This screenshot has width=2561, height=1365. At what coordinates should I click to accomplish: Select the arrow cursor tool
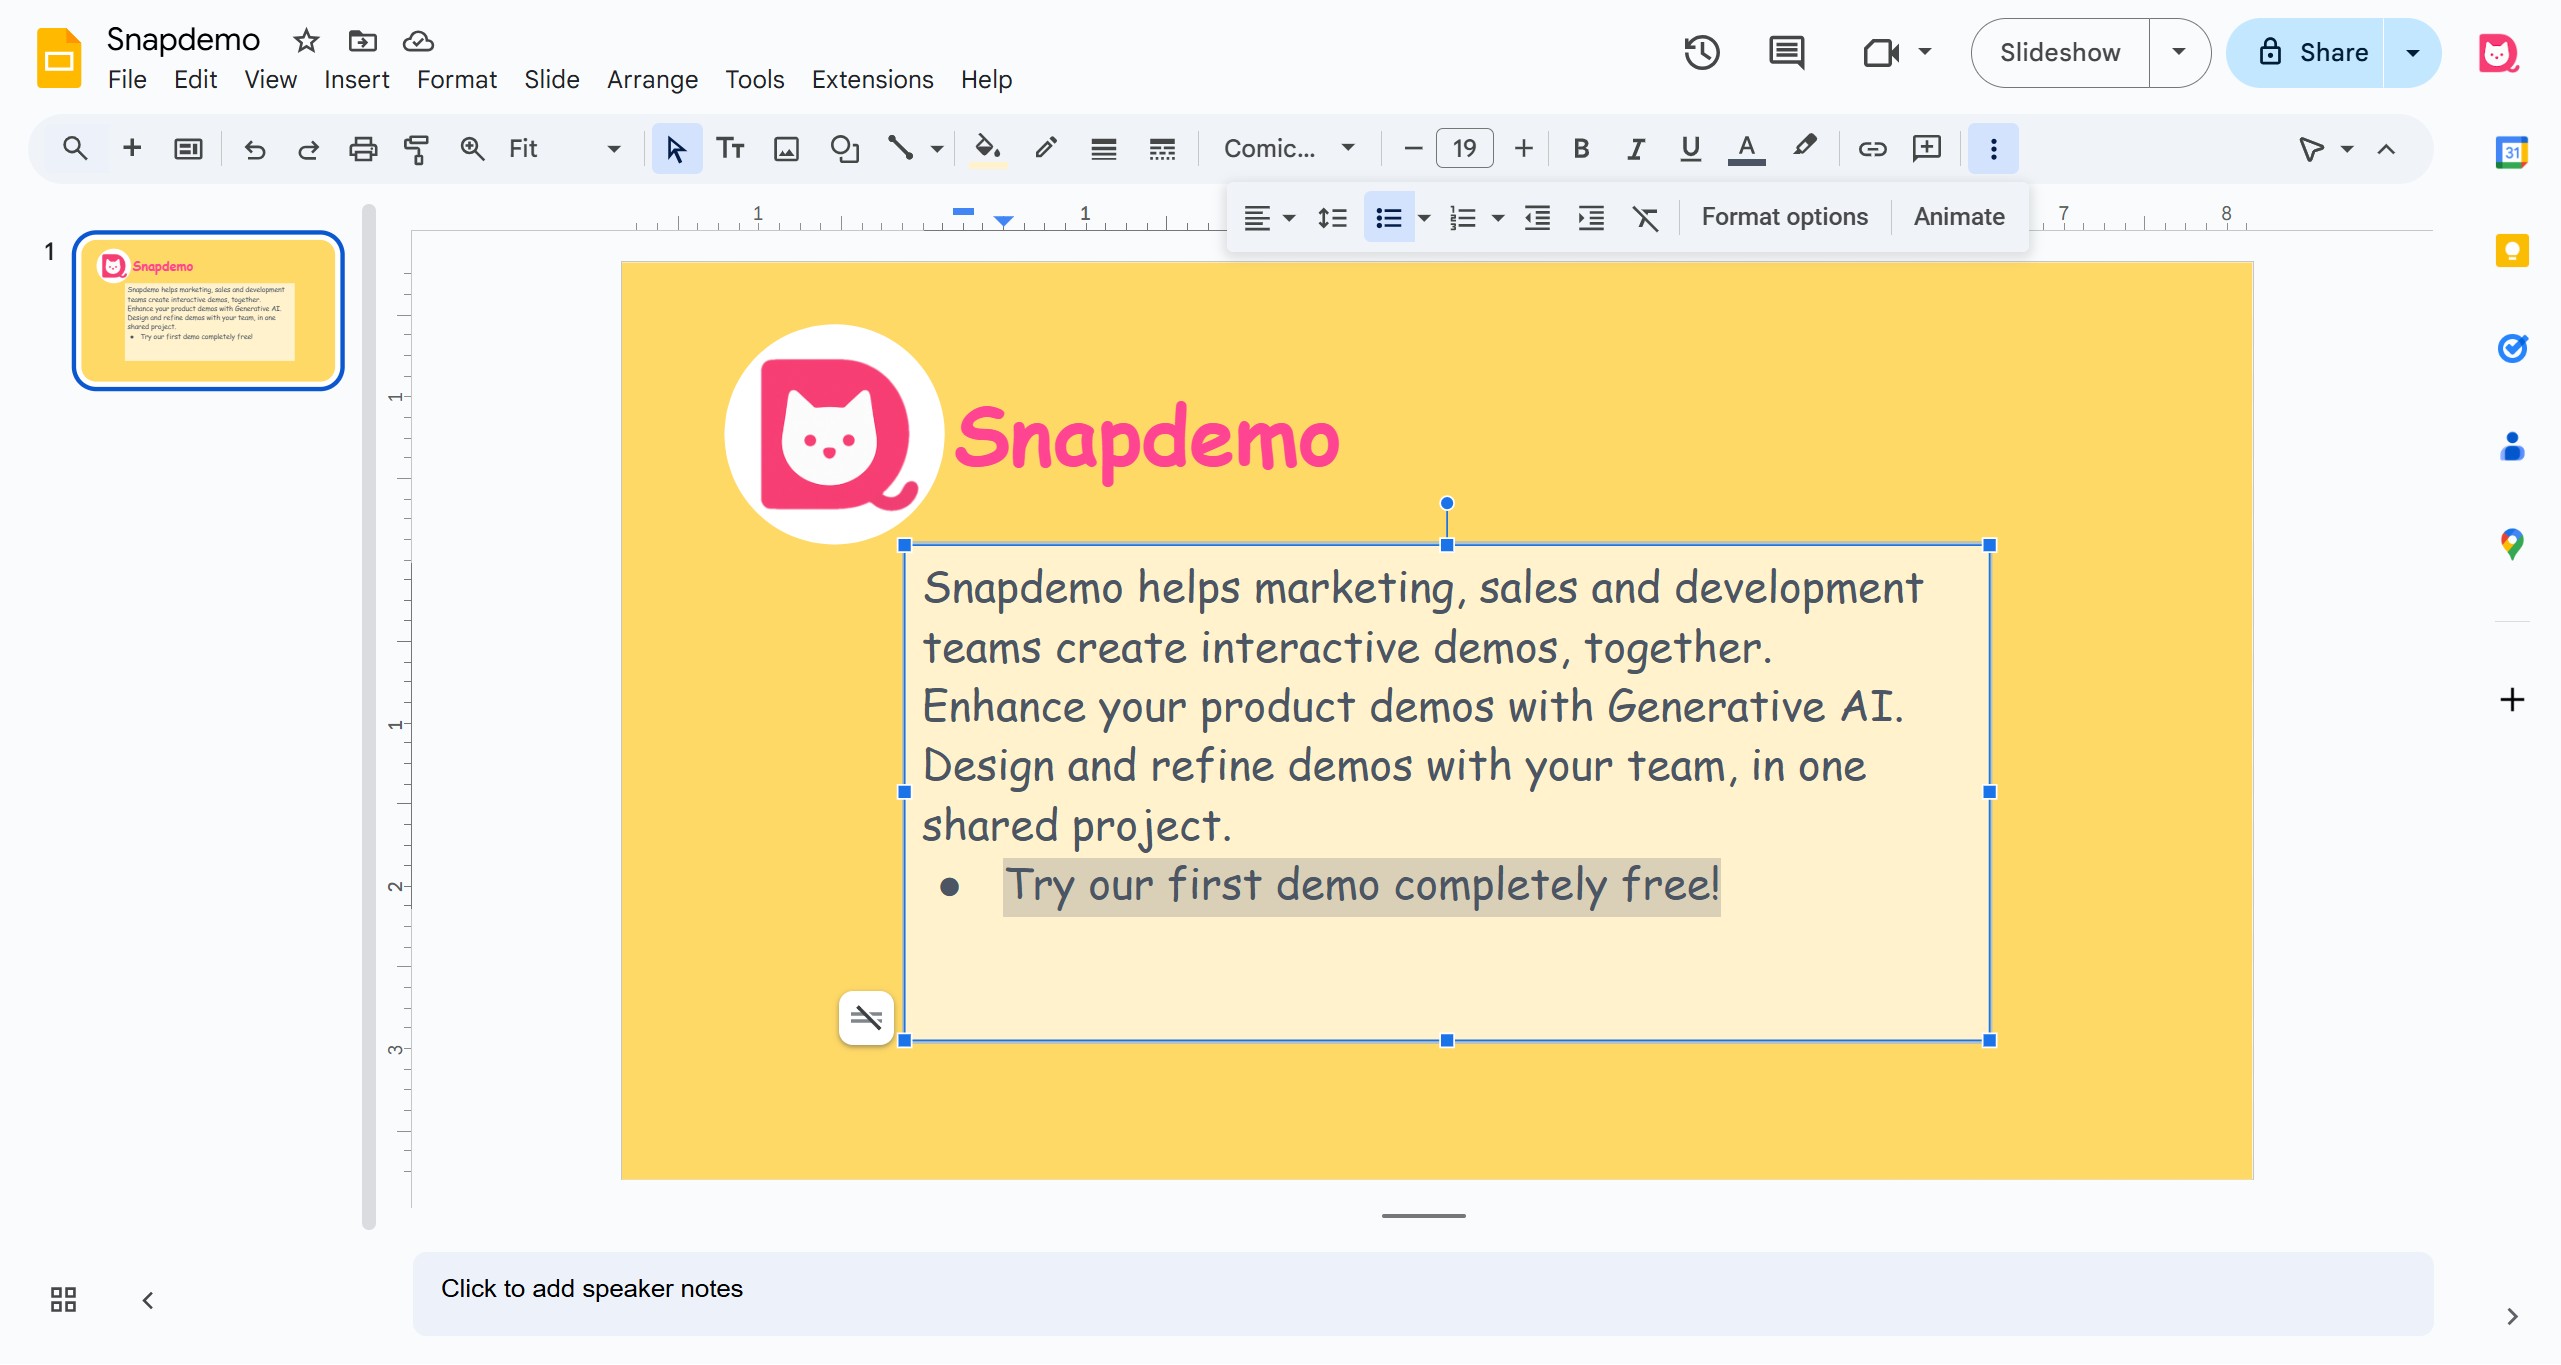pyautogui.click(x=676, y=149)
